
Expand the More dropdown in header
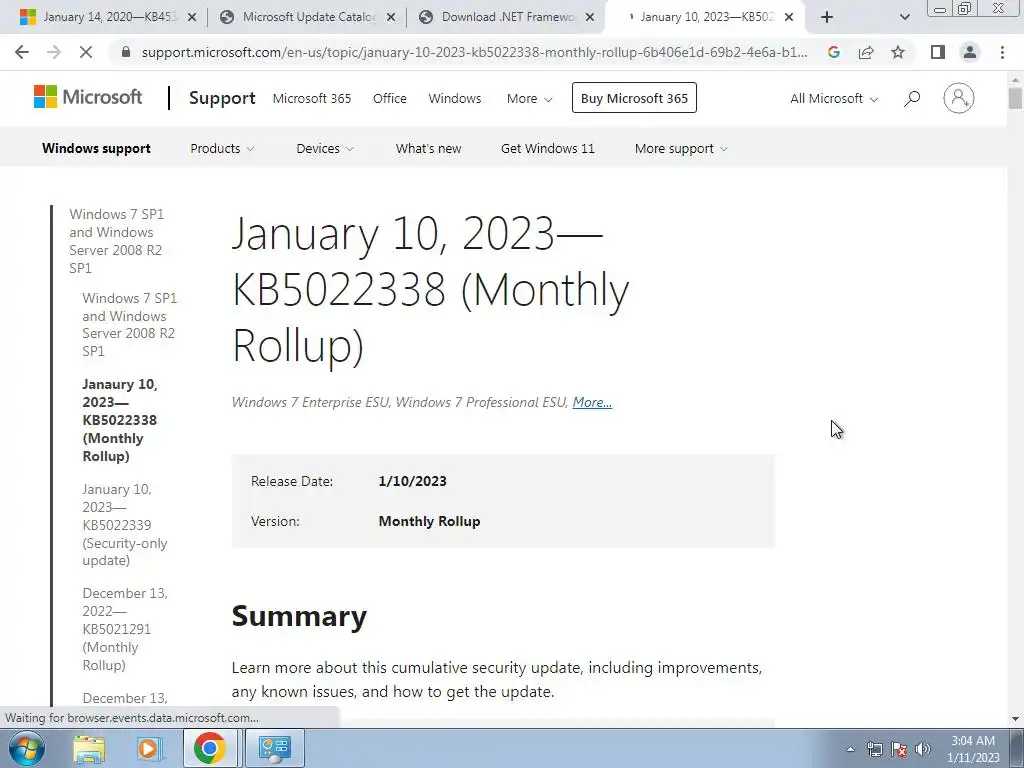click(x=529, y=99)
